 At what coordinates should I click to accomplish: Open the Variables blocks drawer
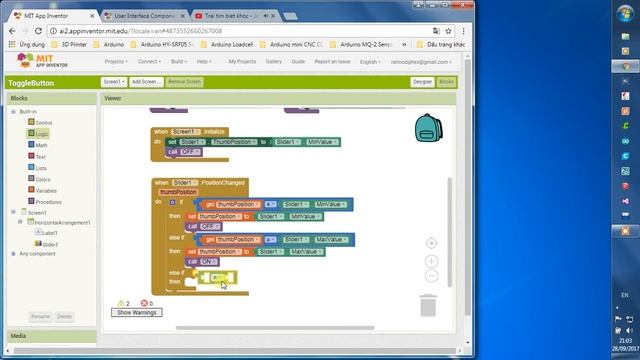click(x=42, y=191)
